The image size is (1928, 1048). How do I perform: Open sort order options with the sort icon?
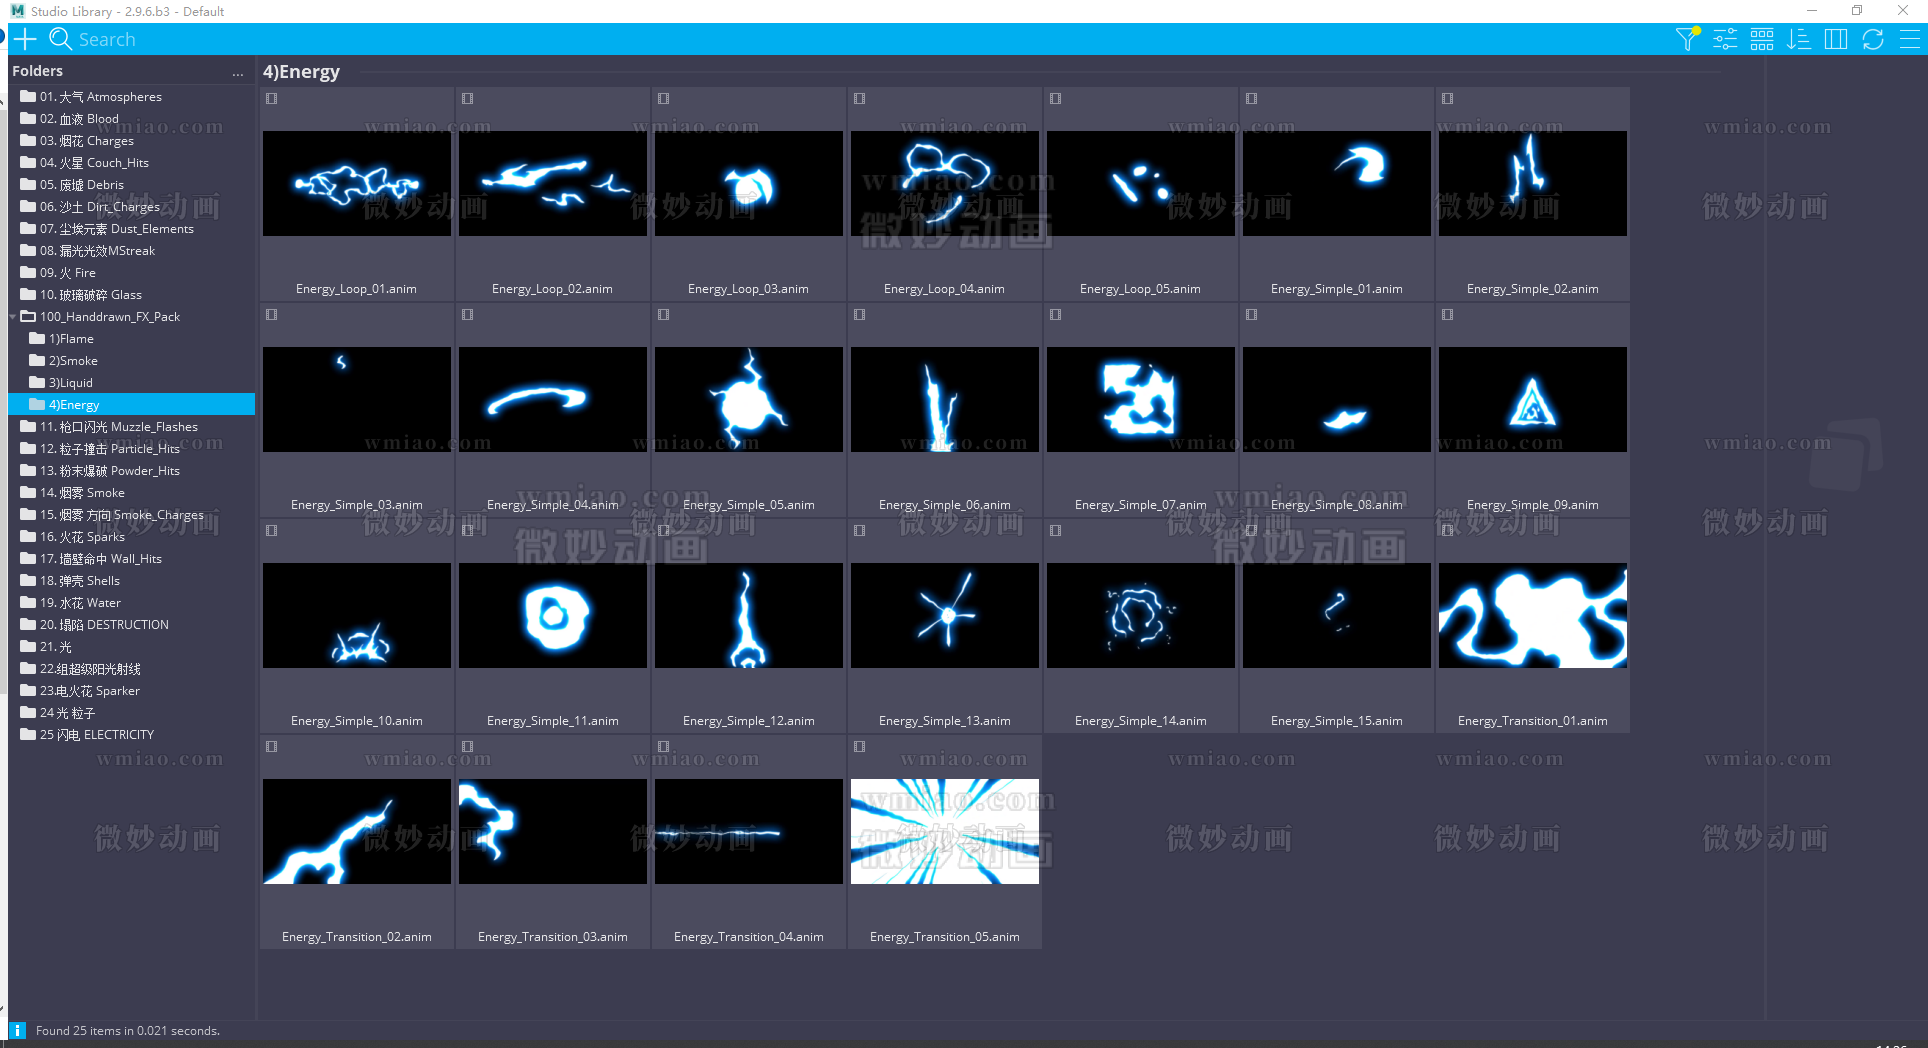[1799, 38]
